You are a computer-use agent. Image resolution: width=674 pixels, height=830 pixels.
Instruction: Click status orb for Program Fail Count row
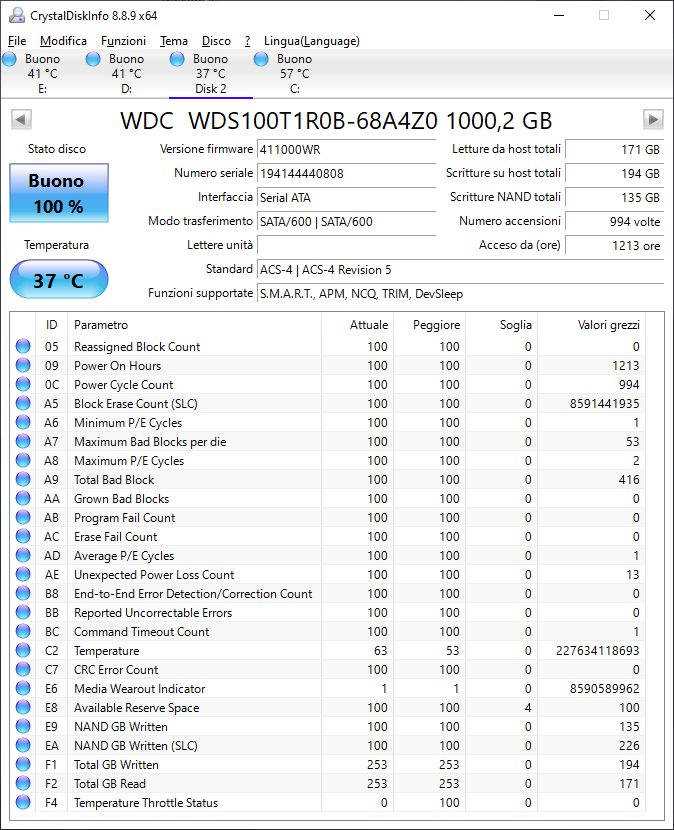(x=23, y=517)
